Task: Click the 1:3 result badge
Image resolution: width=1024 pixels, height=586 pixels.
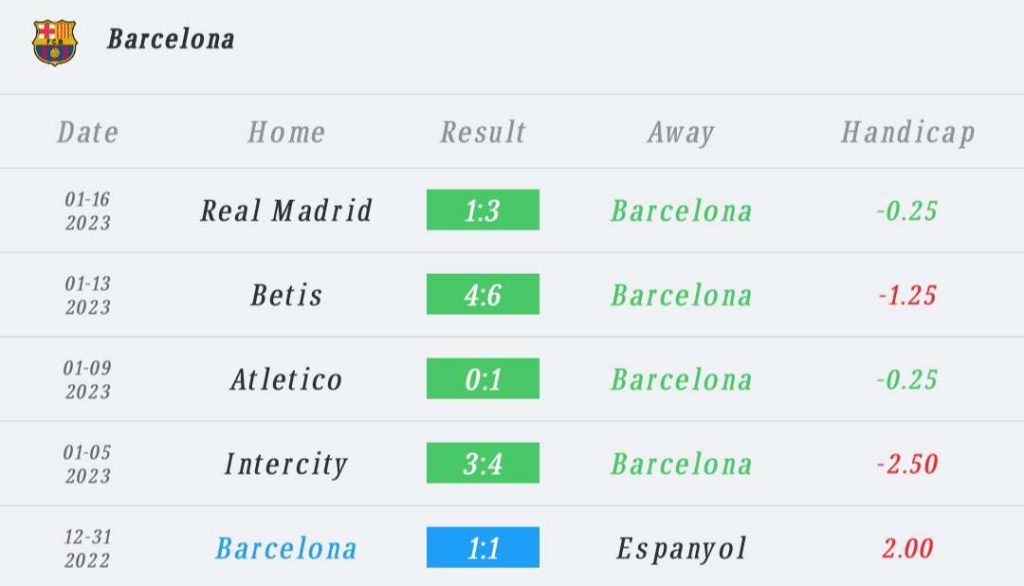Action: 483,211
